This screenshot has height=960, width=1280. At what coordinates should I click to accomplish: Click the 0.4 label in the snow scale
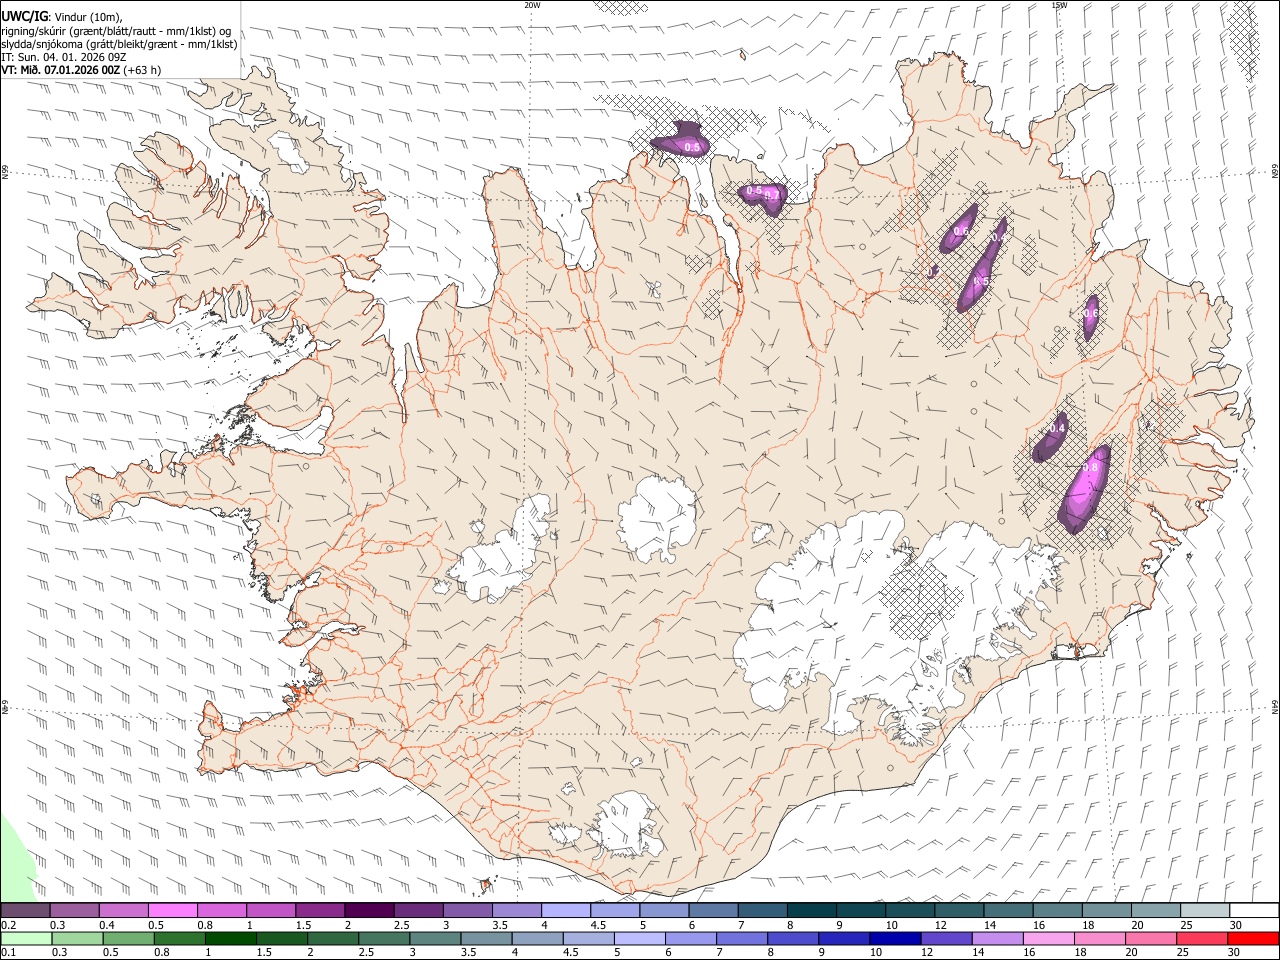107,925
